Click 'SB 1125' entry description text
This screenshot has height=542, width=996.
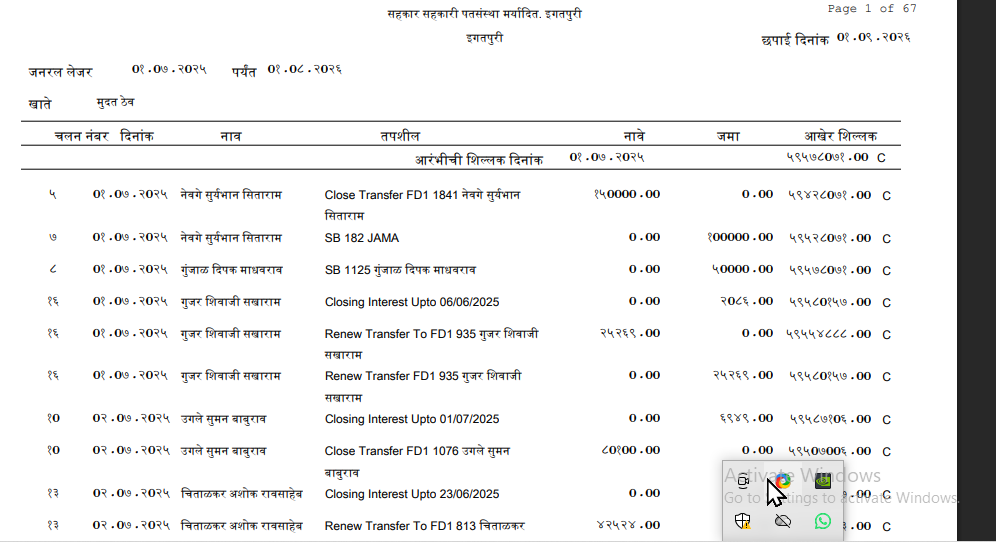(400, 270)
